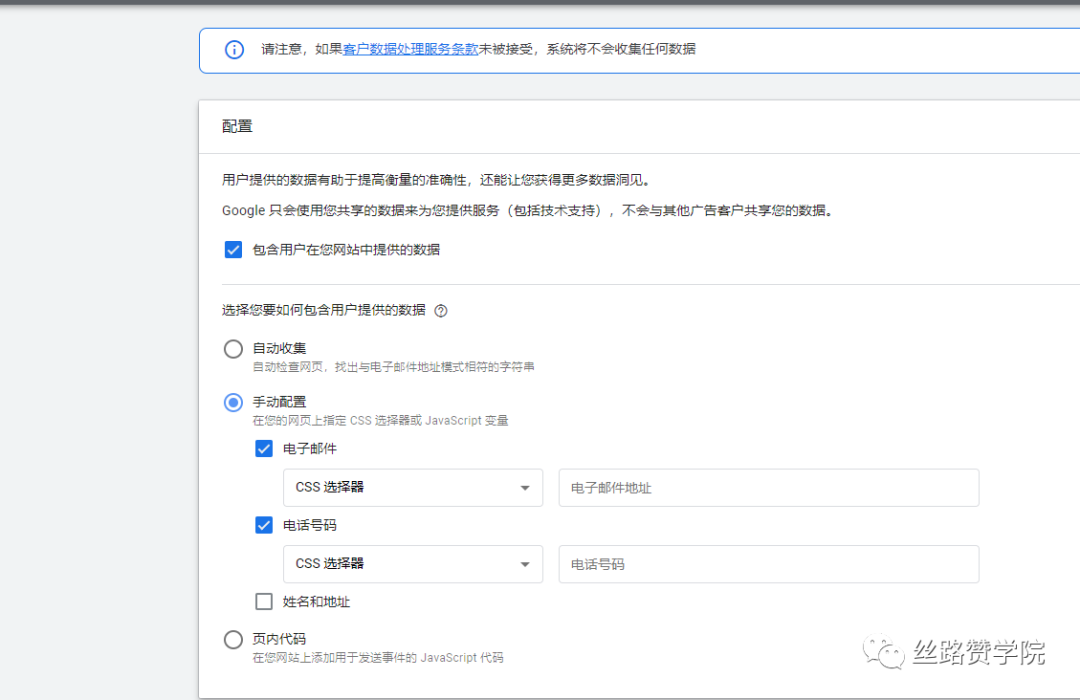This screenshot has width=1080, height=700.
Task: Click the dropdown arrow on the email CSS 选择器
Action: tap(524, 488)
